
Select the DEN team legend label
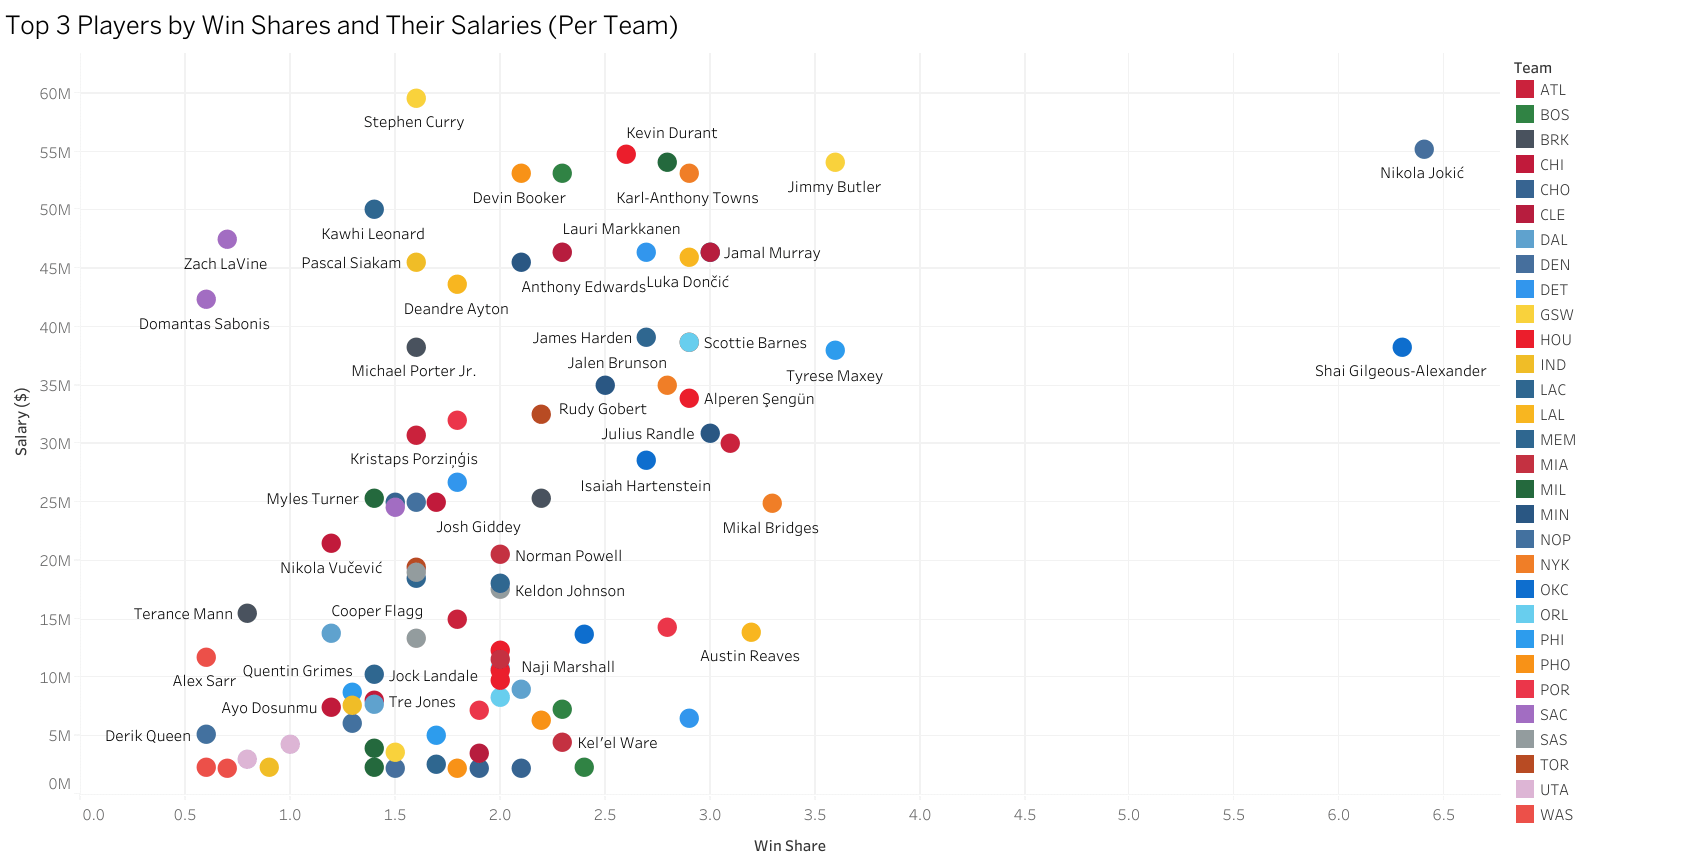(1555, 265)
